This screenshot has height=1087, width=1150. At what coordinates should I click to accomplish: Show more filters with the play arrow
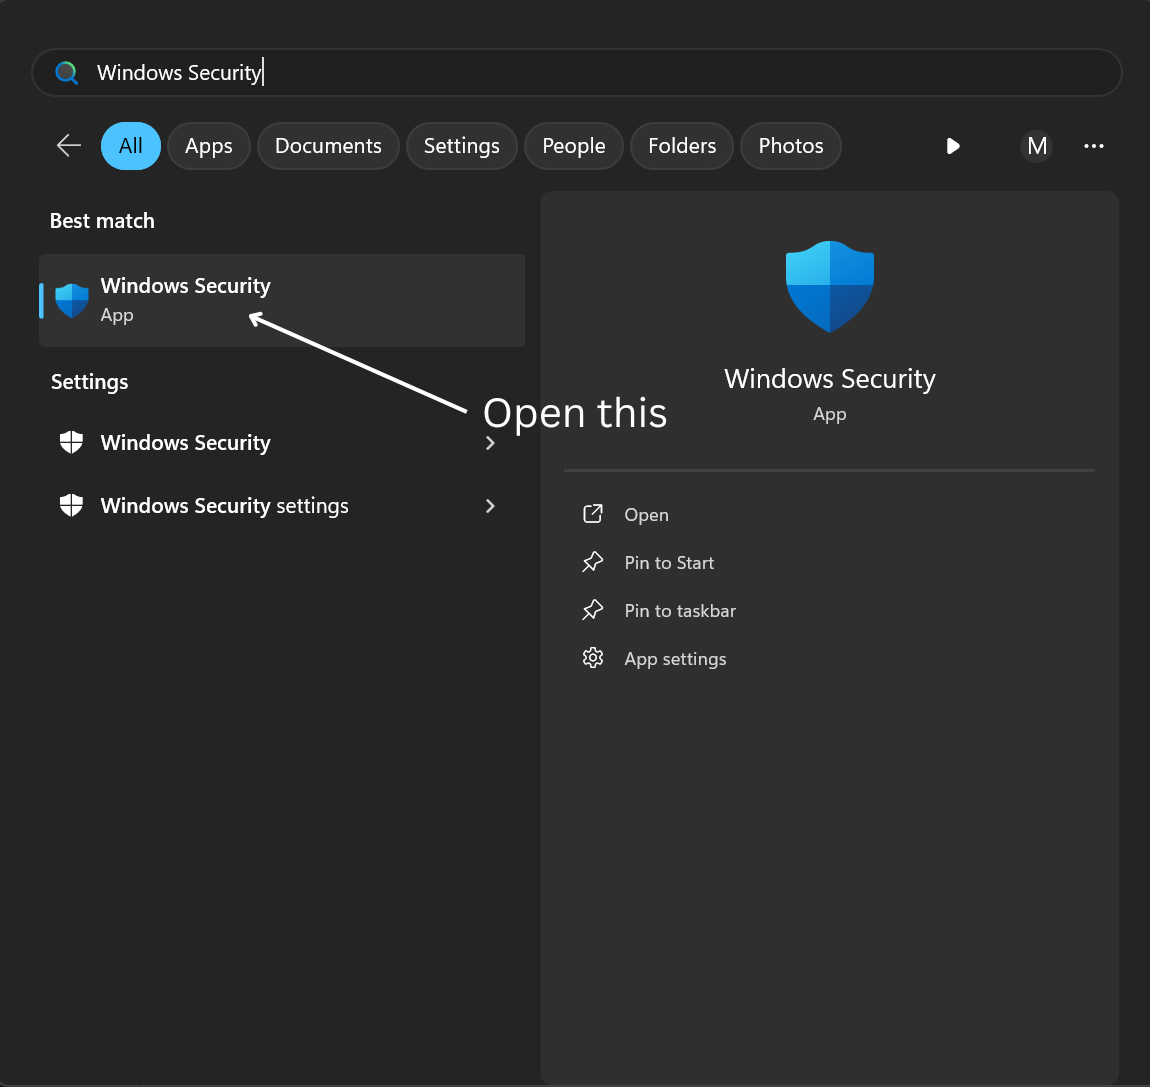[953, 146]
